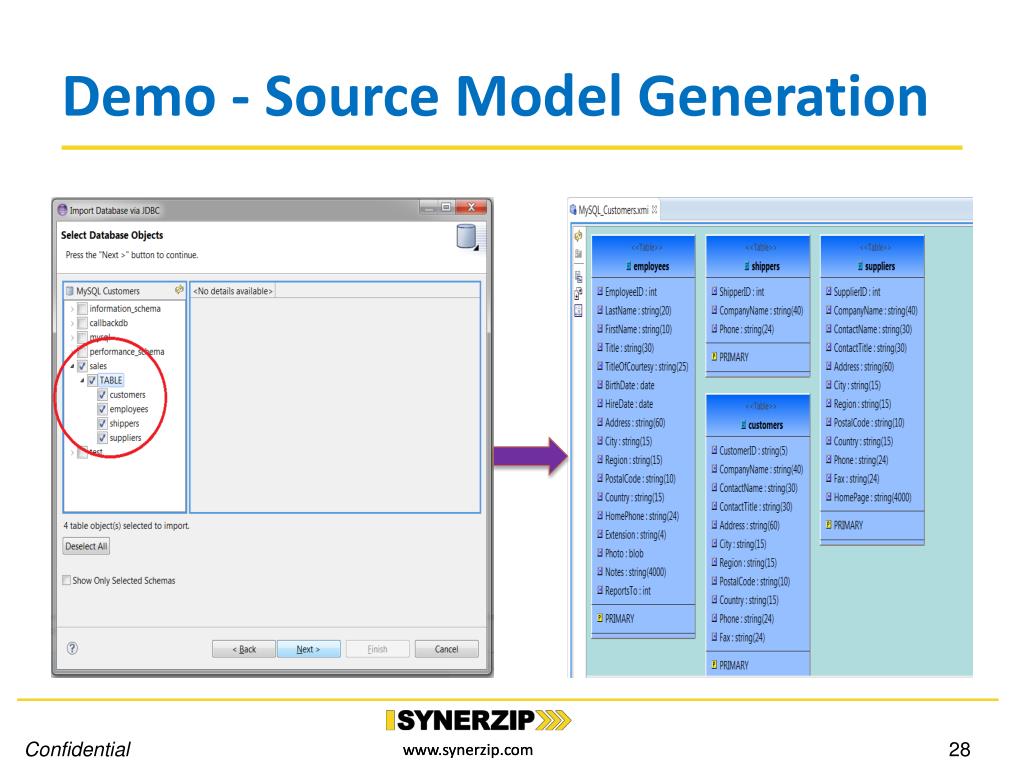Collapse the TABLE tree node

[x=82, y=380]
